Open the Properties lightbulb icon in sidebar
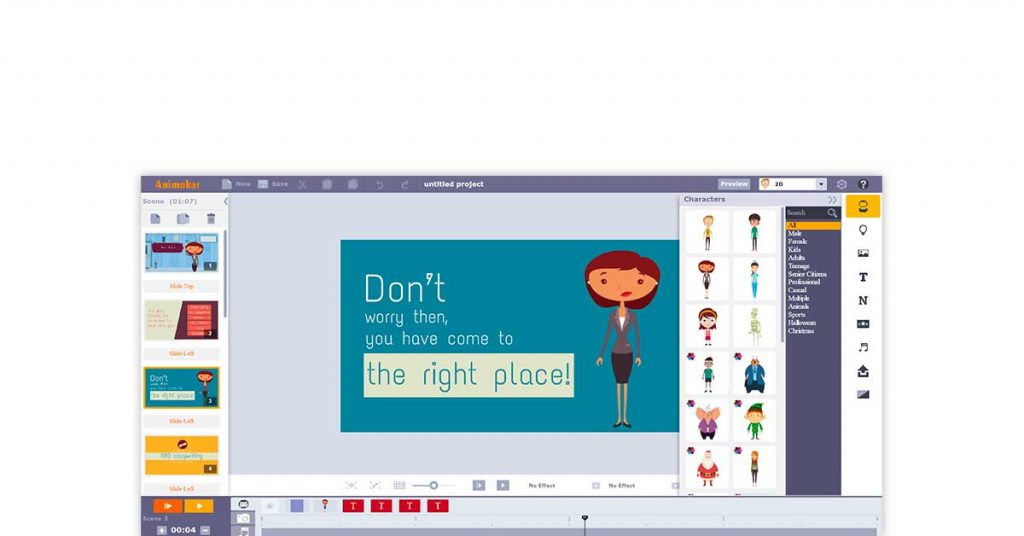1024x536 pixels. pos(863,230)
